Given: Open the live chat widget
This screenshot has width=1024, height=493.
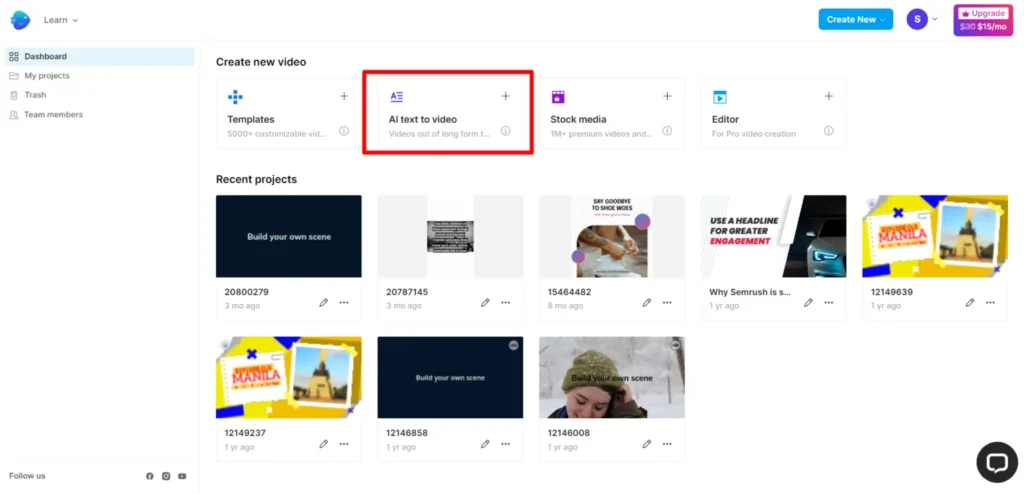Looking at the screenshot, I should coord(997,462).
